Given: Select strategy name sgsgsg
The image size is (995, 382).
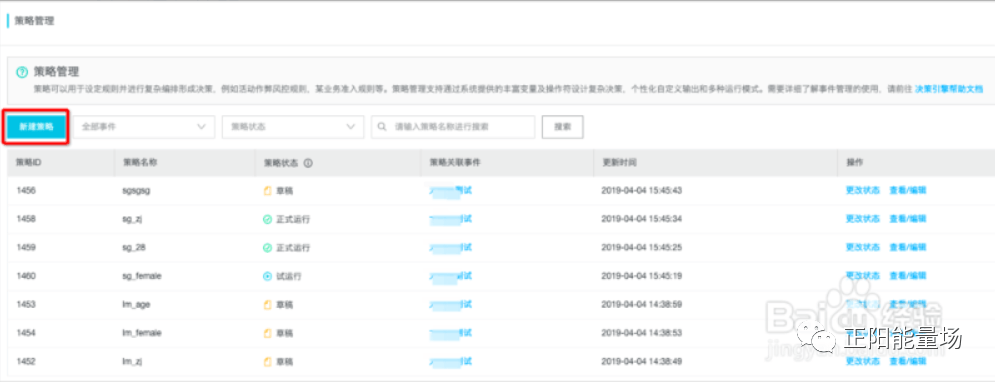Looking at the screenshot, I should click(136, 190).
